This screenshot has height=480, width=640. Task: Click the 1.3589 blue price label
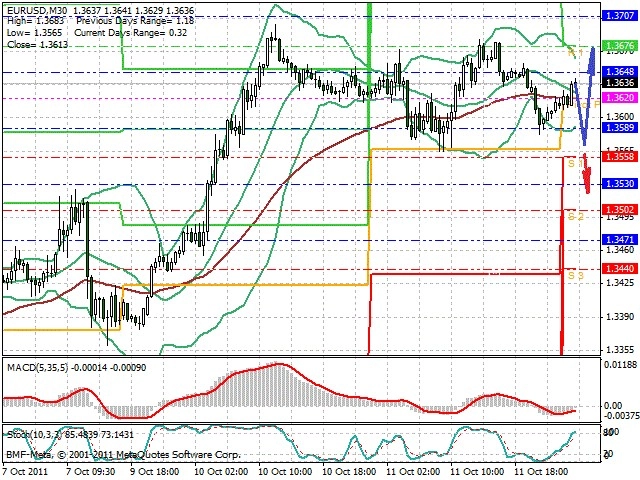pyautogui.click(x=620, y=128)
